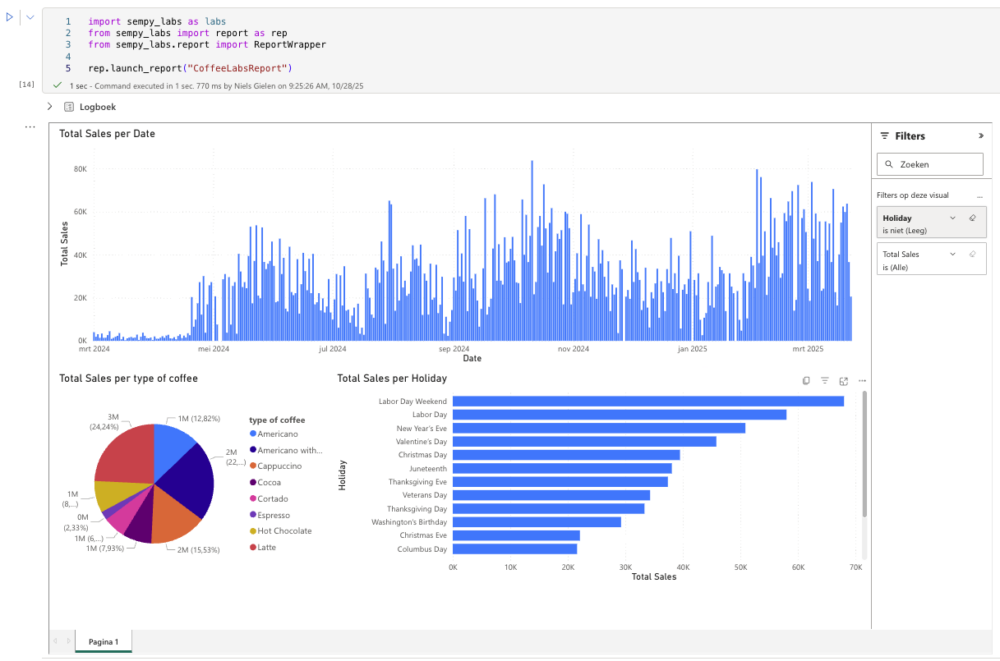Viewport: 1000px width, 661px height.
Task: Switch to the Pagina 1 tab
Action: [x=103, y=641]
